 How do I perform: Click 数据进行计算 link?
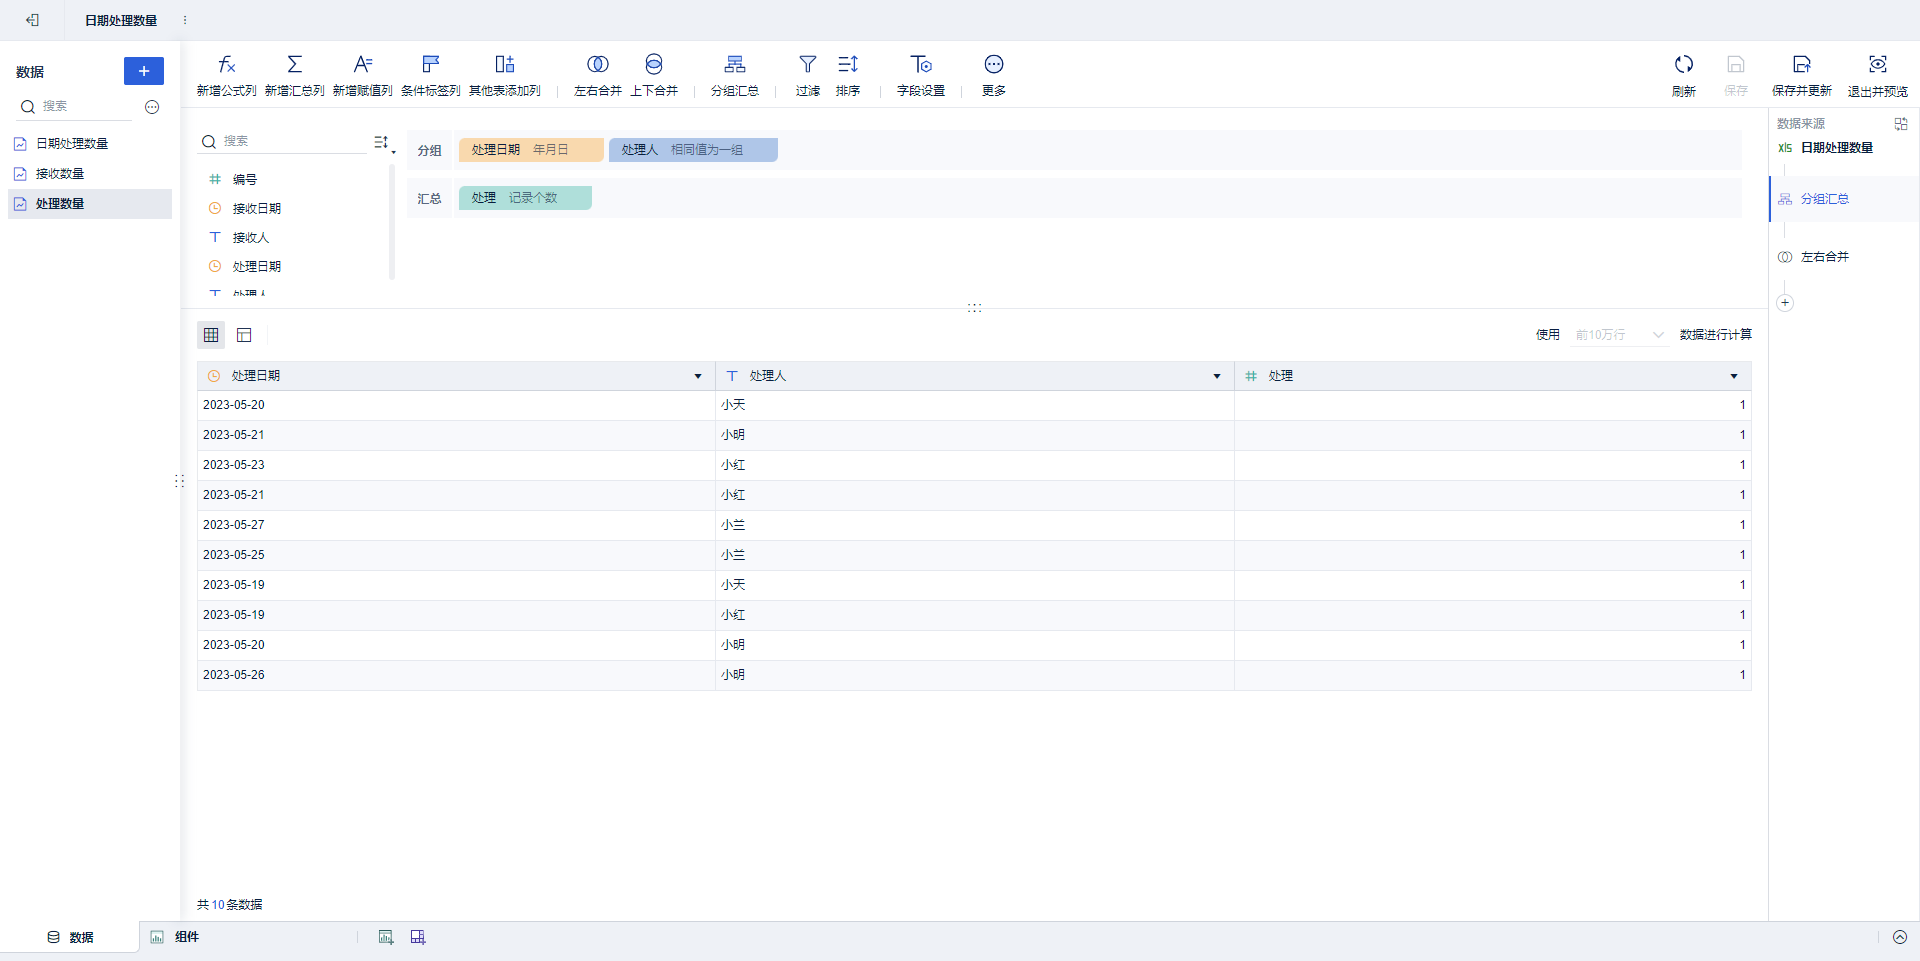tap(1716, 335)
